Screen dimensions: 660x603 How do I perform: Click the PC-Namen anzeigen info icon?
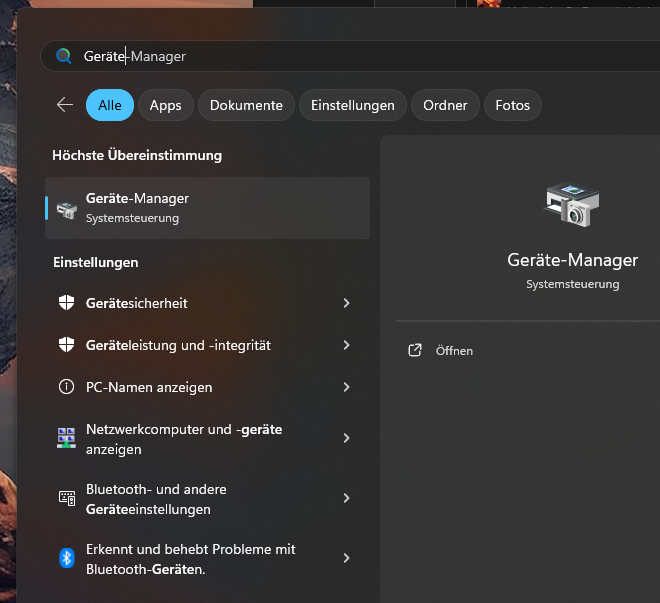[x=67, y=387]
